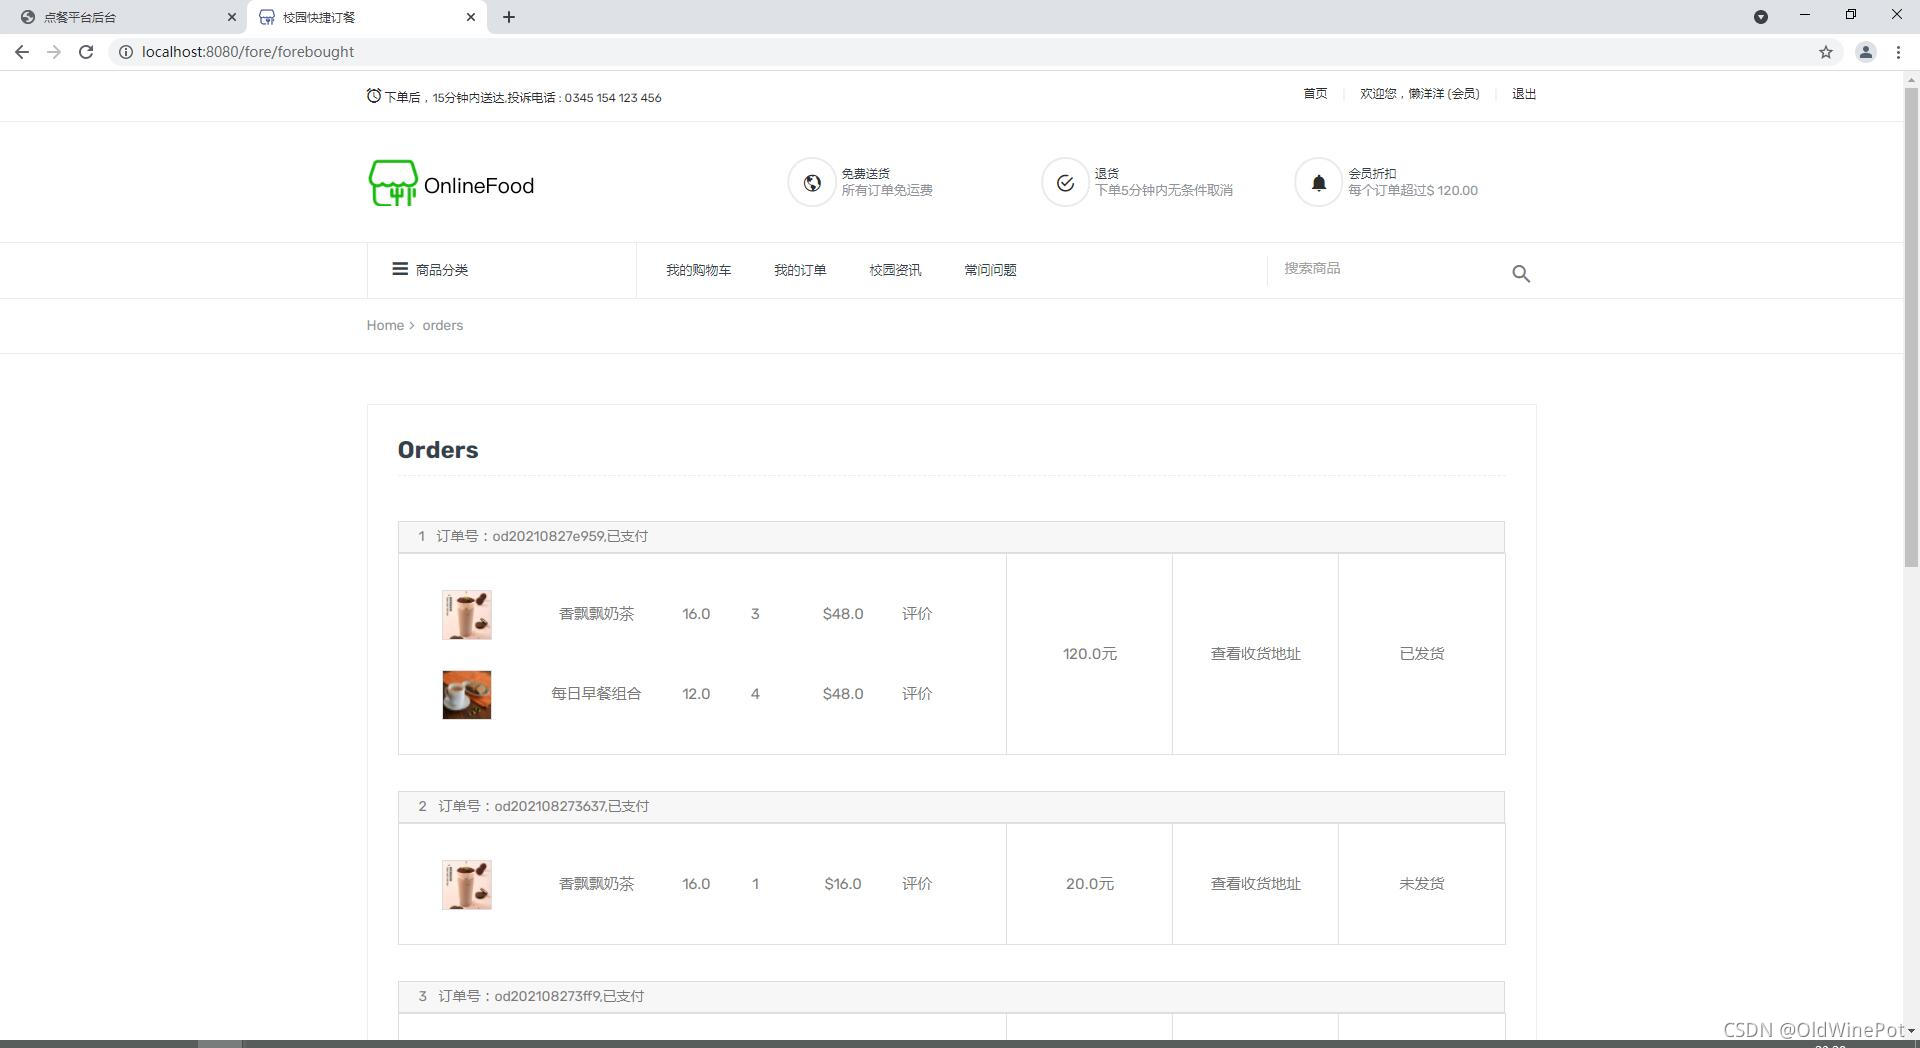Click the scrollbar up arrow

(x=1911, y=79)
